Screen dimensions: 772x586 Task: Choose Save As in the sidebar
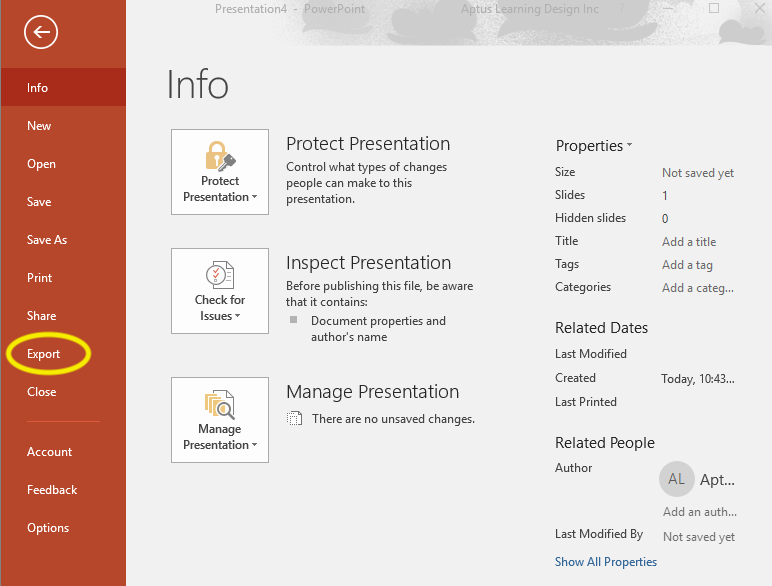(x=63, y=239)
